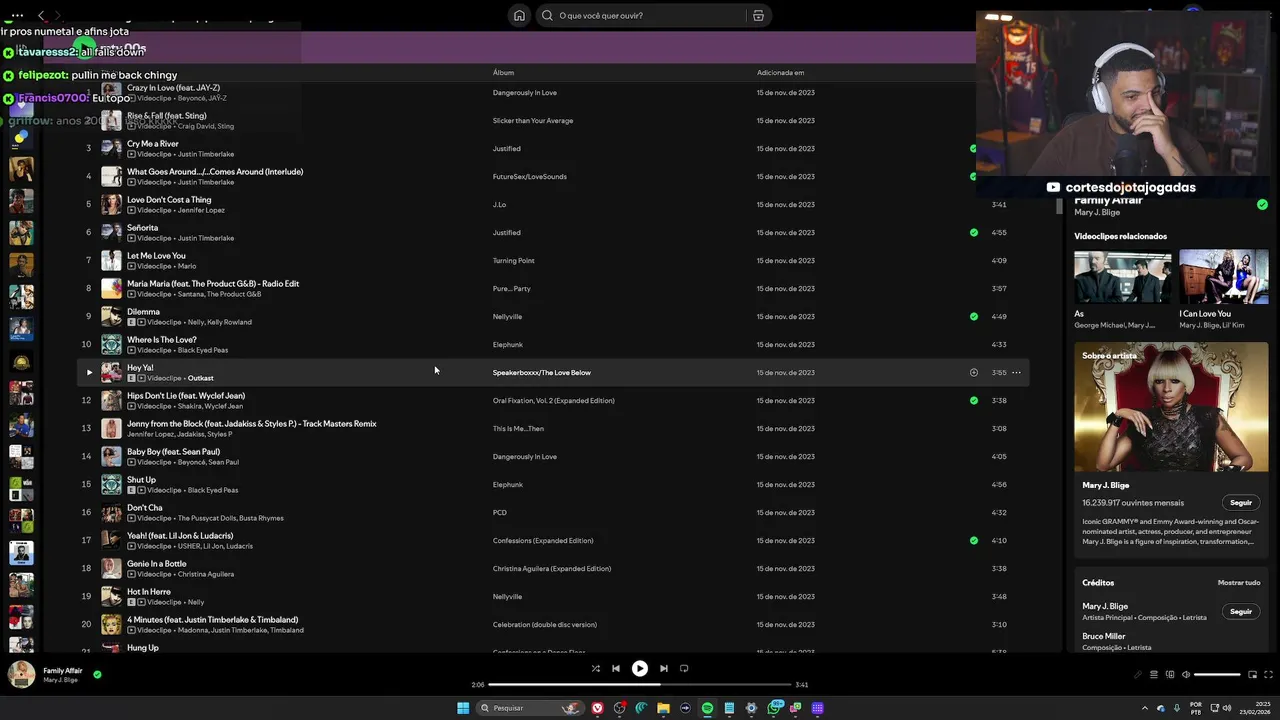Screen dimensions: 1280x720
Task: Open artist link 'Outkast'
Action: point(200,378)
